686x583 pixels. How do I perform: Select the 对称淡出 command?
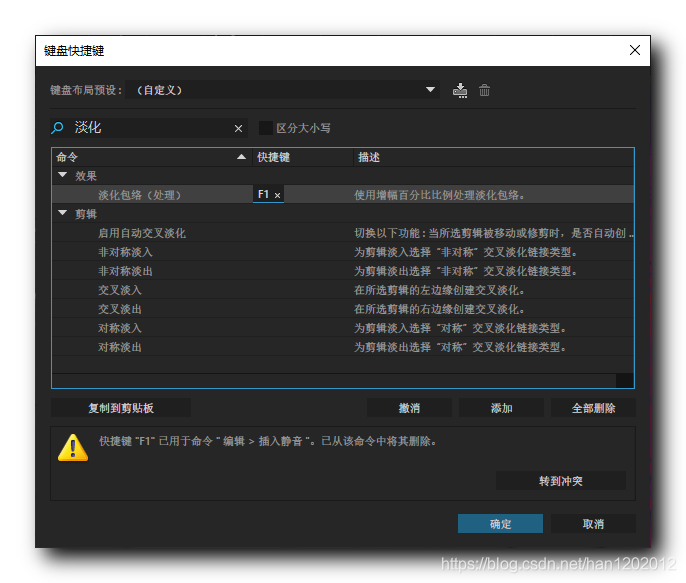(119, 347)
